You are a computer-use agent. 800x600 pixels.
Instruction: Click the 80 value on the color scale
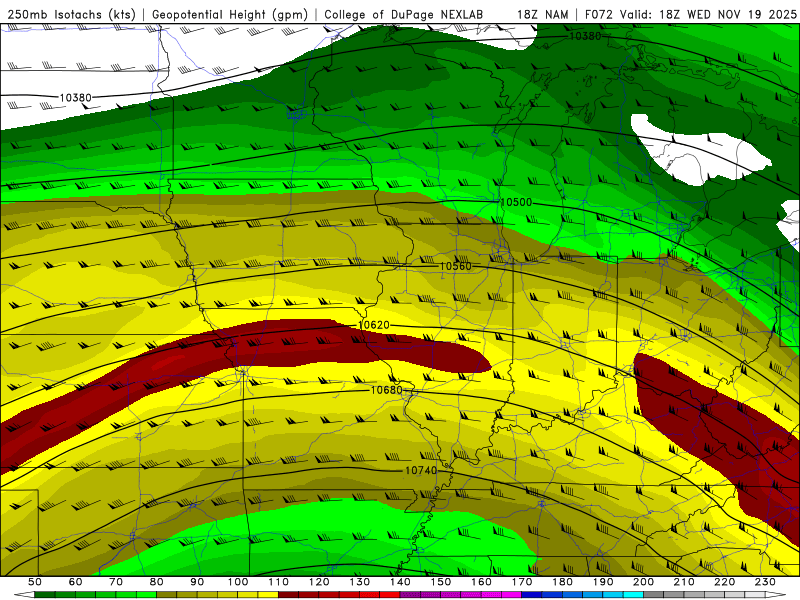156,582
